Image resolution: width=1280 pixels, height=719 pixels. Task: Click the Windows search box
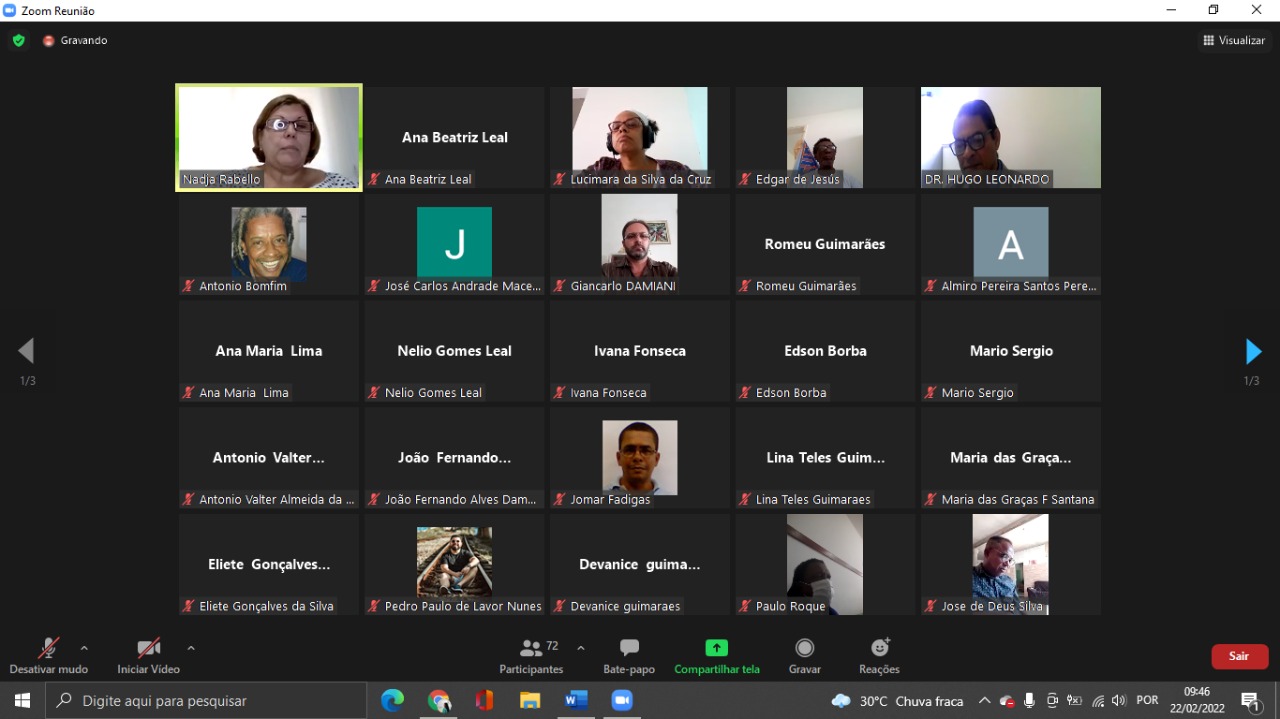(206, 701)
